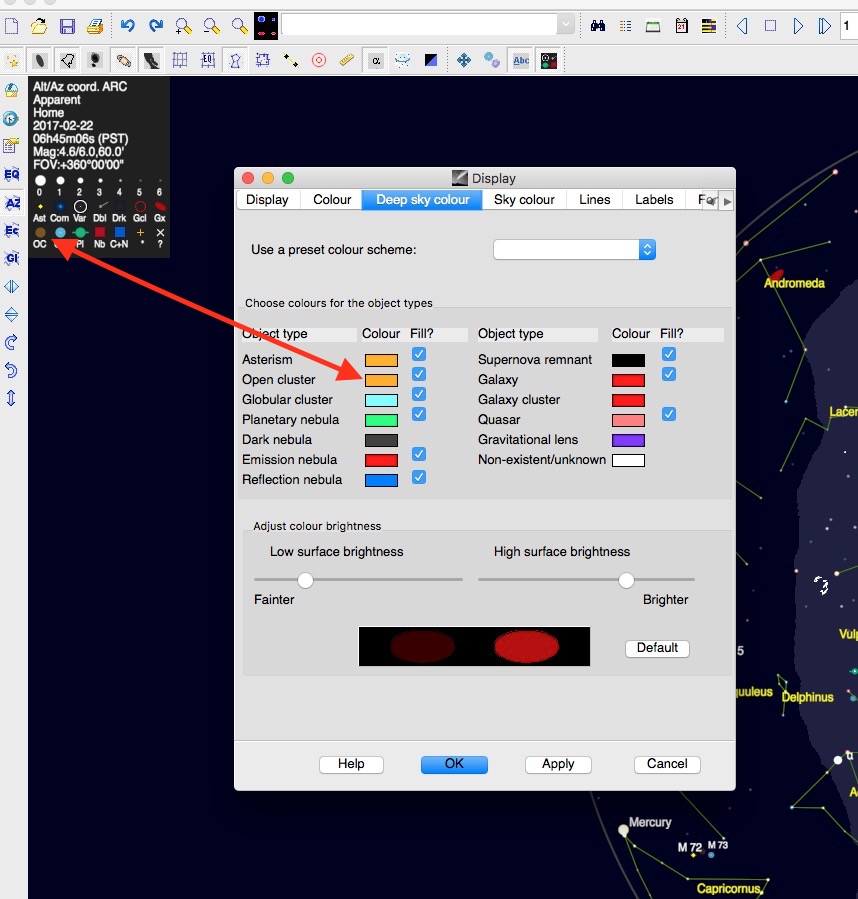Change the Globular cluster cyan colour swatch
This screenshot has height=899, width=858.
coord(381,400)
